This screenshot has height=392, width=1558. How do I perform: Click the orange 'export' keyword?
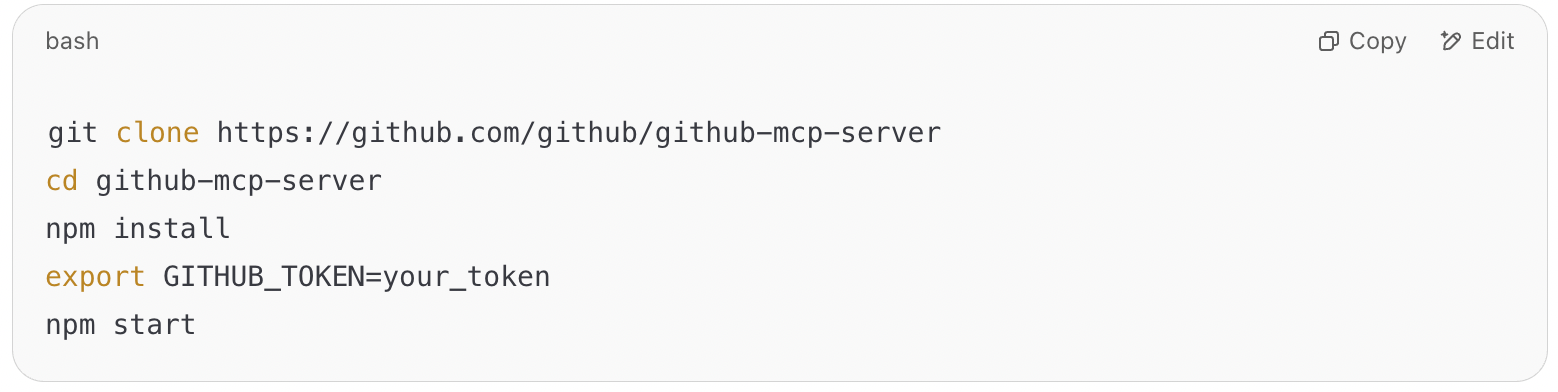click(96, 277)
